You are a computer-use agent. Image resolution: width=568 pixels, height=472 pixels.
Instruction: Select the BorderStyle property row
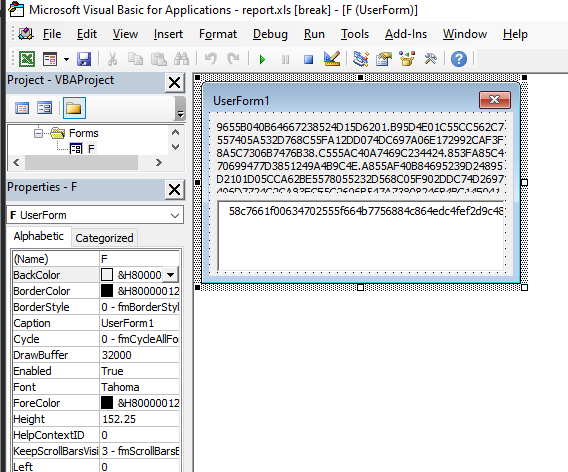pos(96,307)
